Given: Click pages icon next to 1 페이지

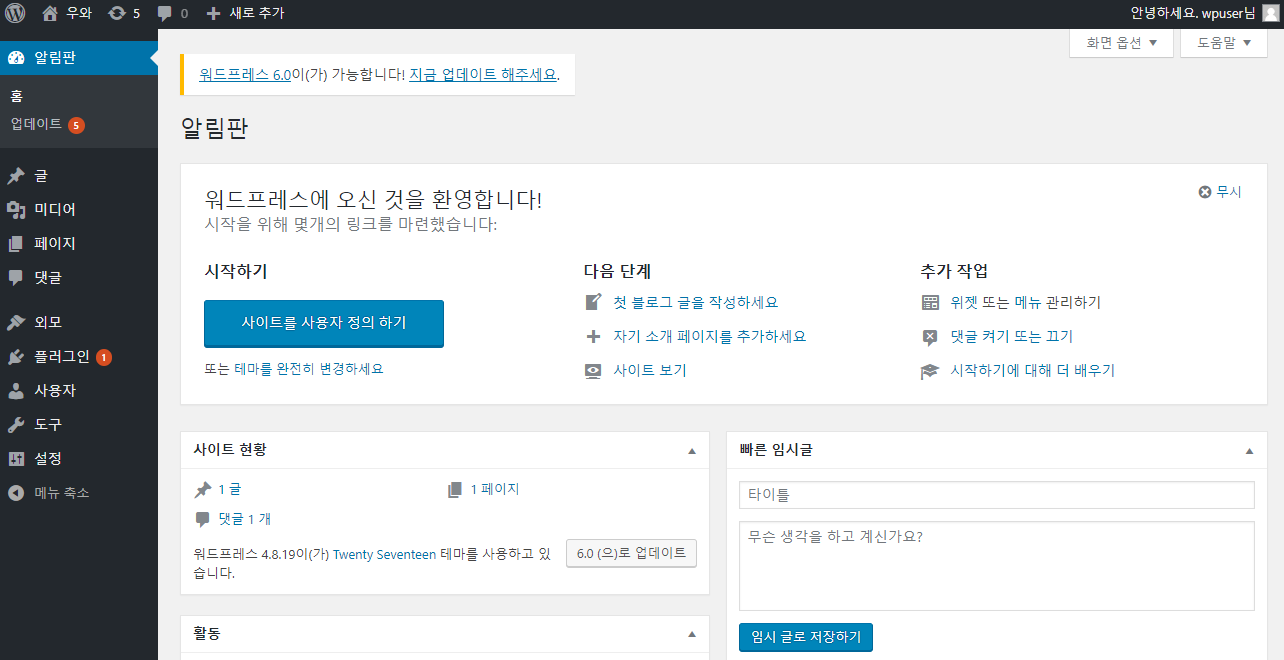Looking at the screenshot, I should [455, 490].
